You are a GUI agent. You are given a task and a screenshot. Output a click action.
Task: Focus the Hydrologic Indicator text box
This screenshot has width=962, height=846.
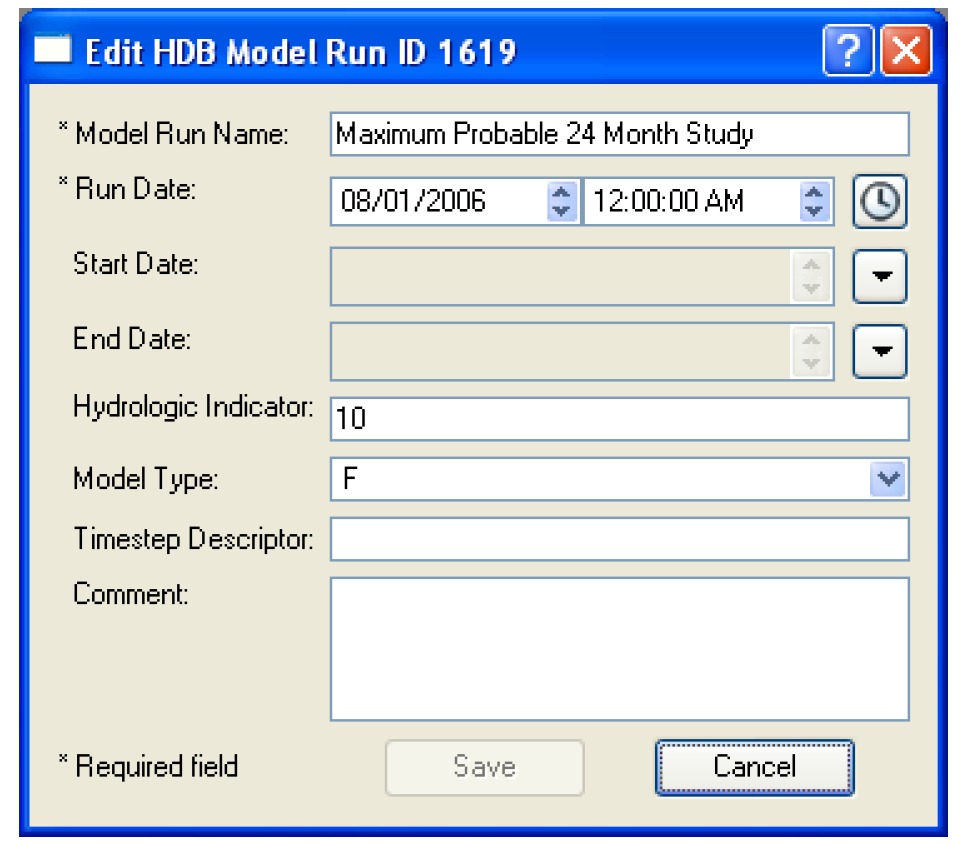point(618,419)
